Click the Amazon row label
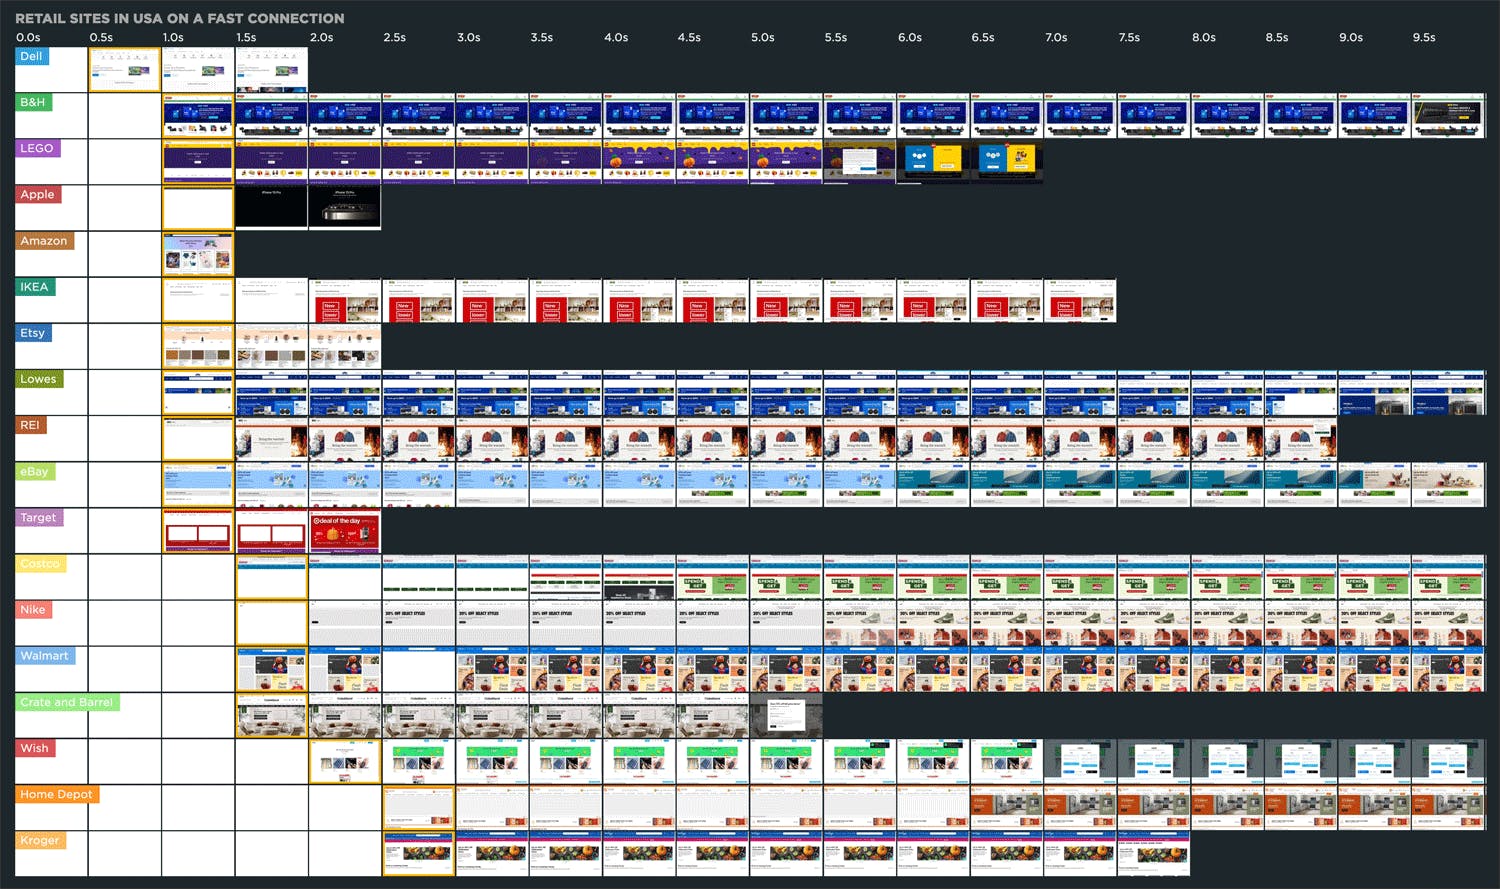 point(44,241)
